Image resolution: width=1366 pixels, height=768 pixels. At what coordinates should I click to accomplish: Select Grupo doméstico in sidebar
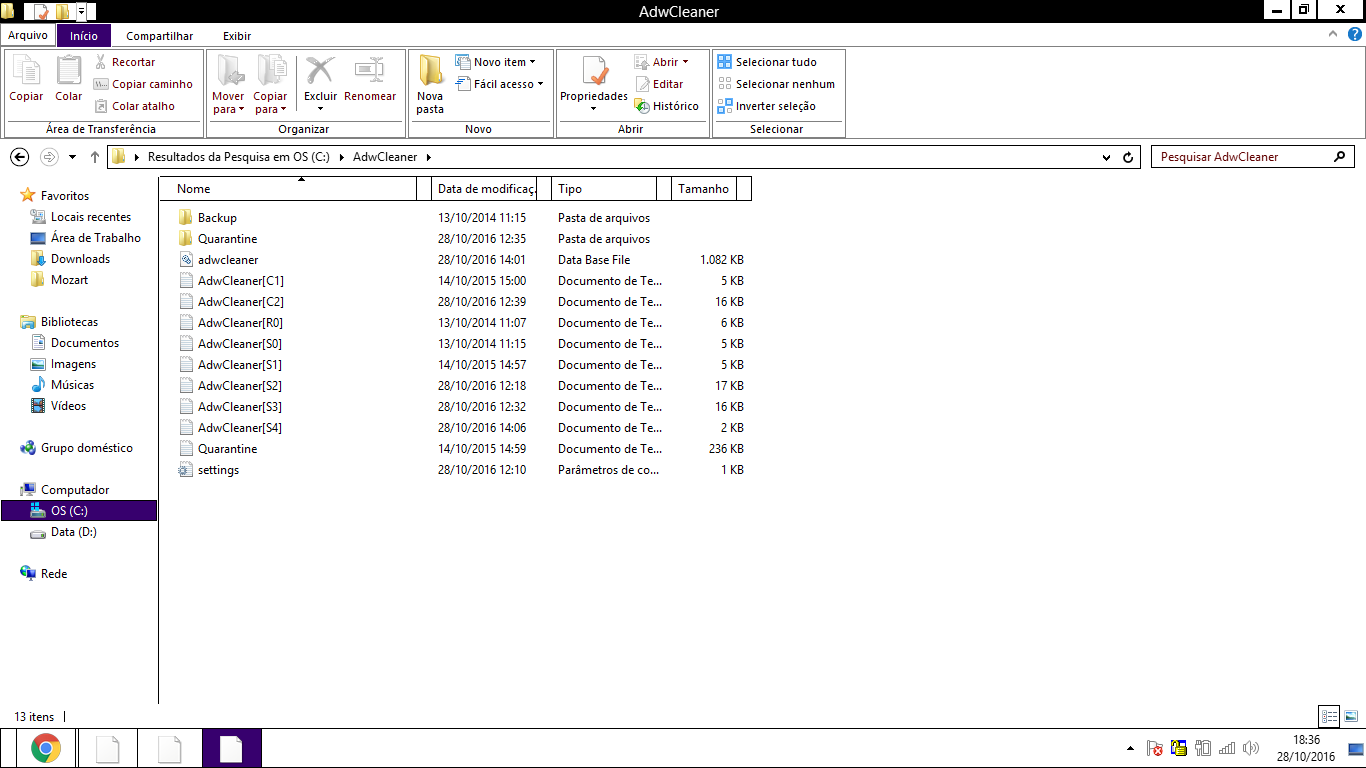(x=86, y=448)
